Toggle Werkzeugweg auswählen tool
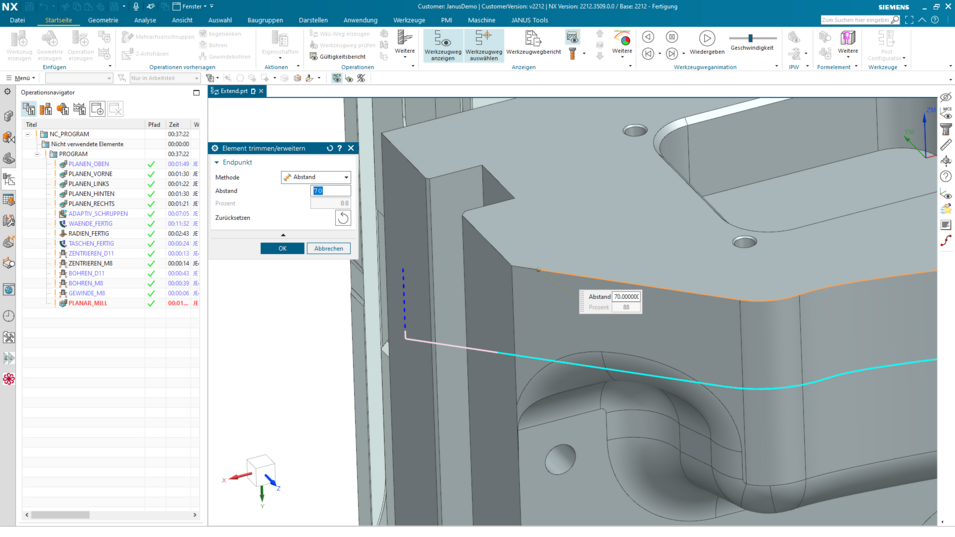 (484, 45)
